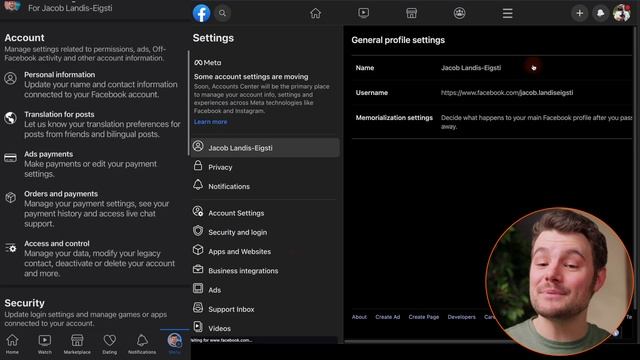The width and height of the screenshot is (640, 360).
Task: Open the Facebook search magnifier
Action: (x=222, y=13)
